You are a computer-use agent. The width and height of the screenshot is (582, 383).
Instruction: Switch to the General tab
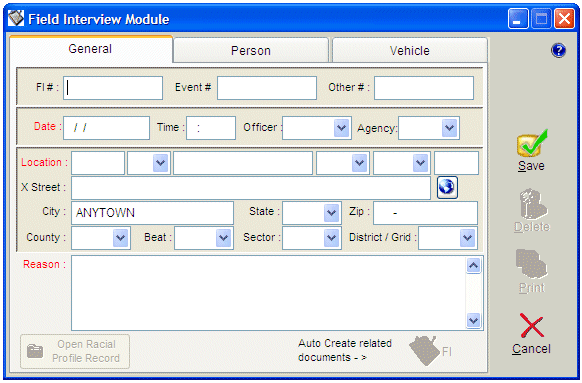click(x=91, y=49)
